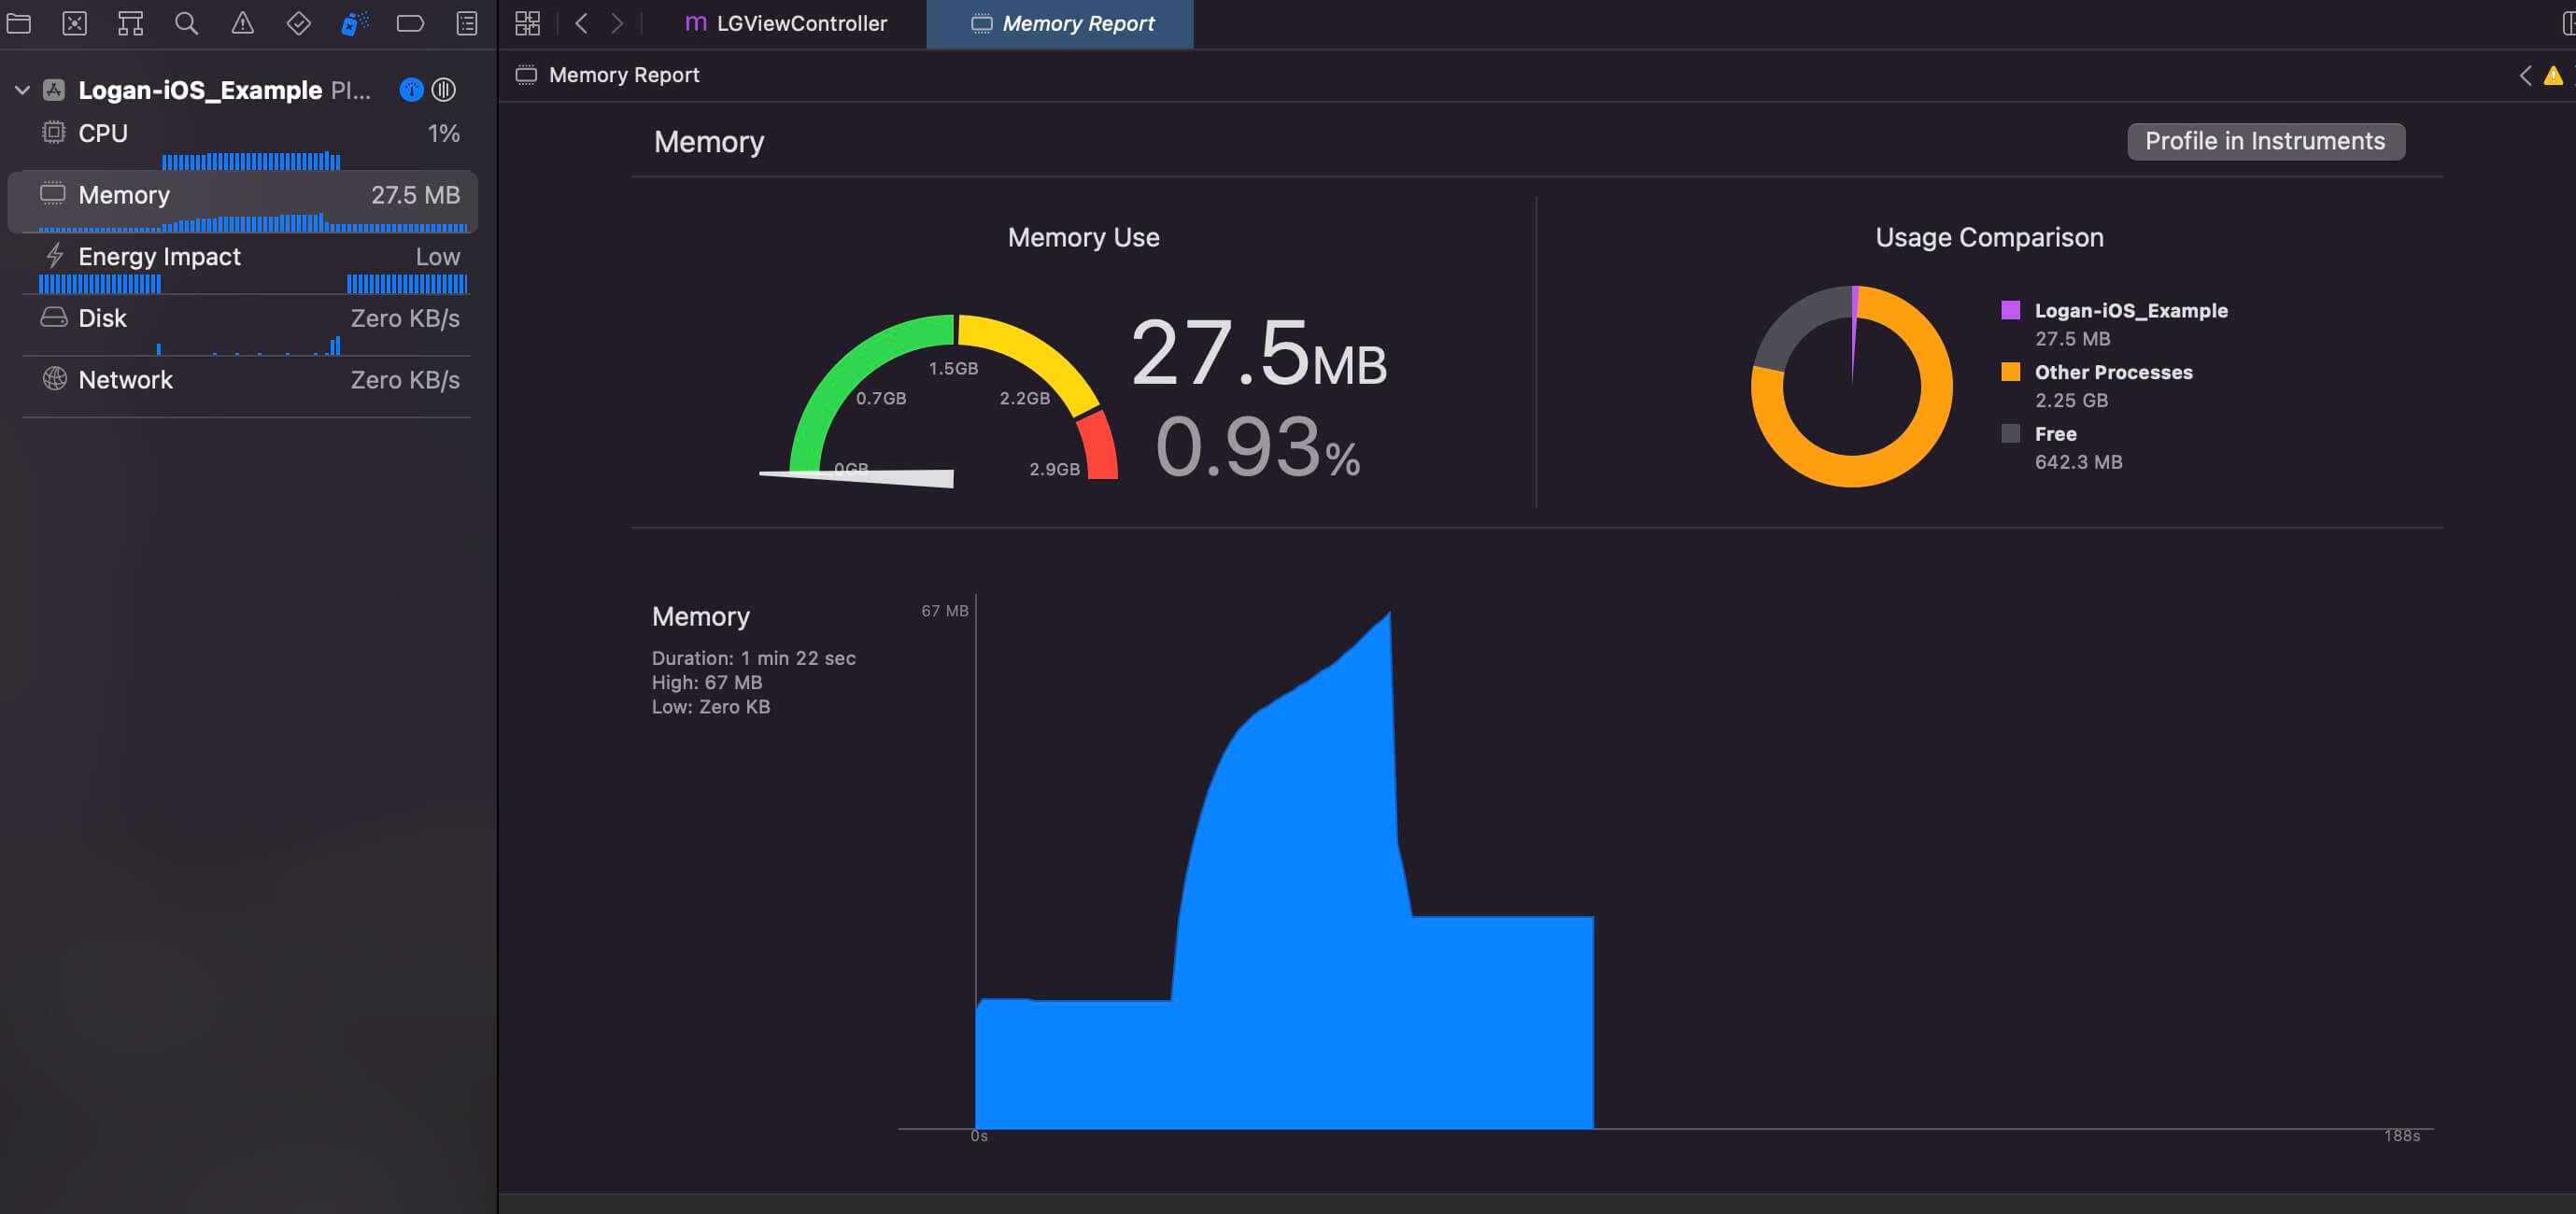Open the Source Control navigator
This screenshot has height=1214, width=2576.
[x=75, y=23]
